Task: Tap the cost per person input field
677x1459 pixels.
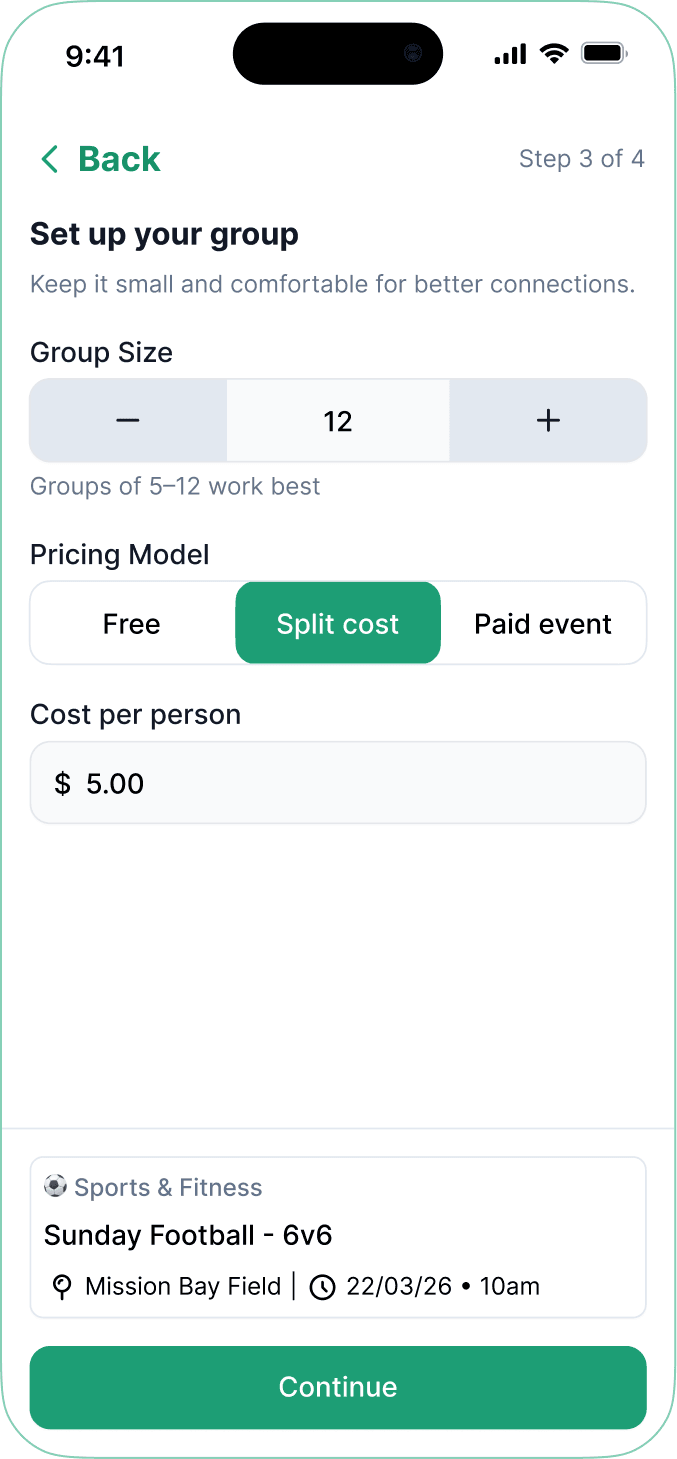Action: (337, 783)
